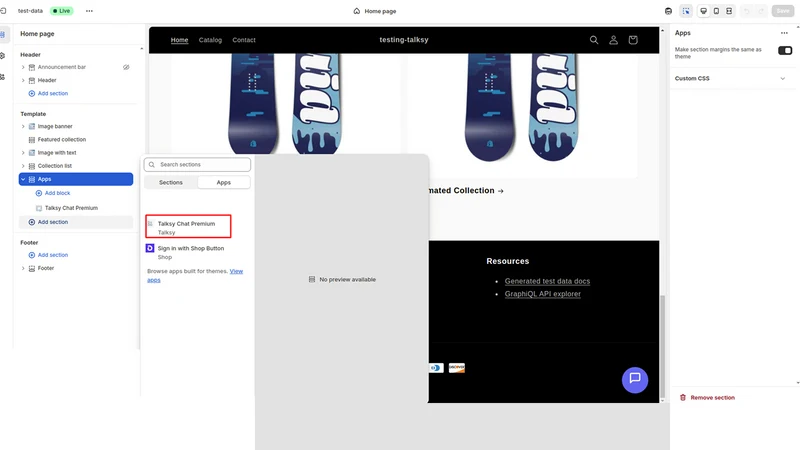
Task: Switch to mobile preview mode
Action: (x=716, y=11)
